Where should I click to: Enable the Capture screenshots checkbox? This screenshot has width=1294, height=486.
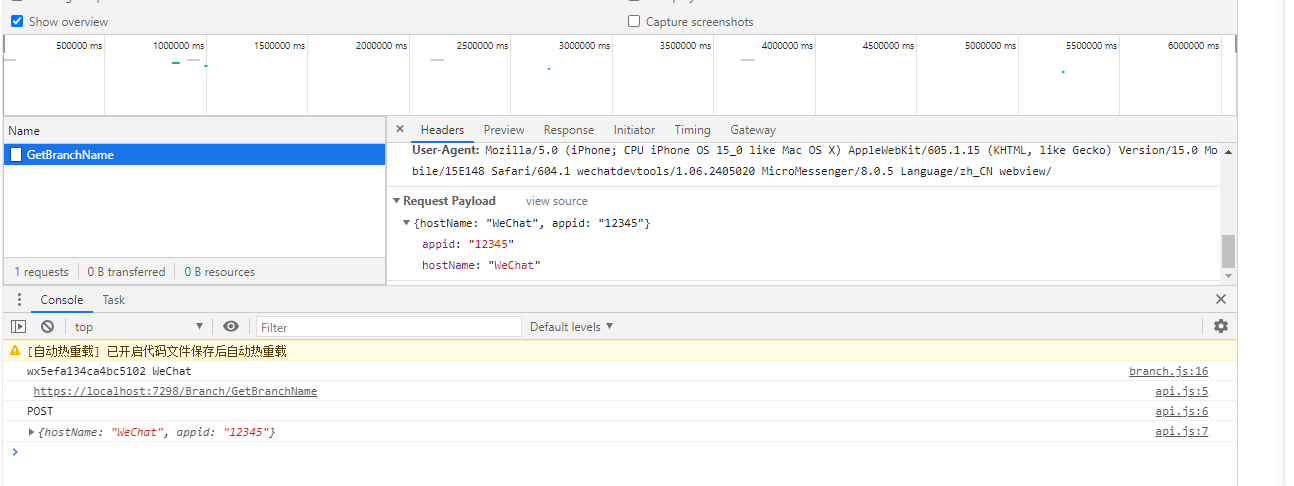pos(634,21)
